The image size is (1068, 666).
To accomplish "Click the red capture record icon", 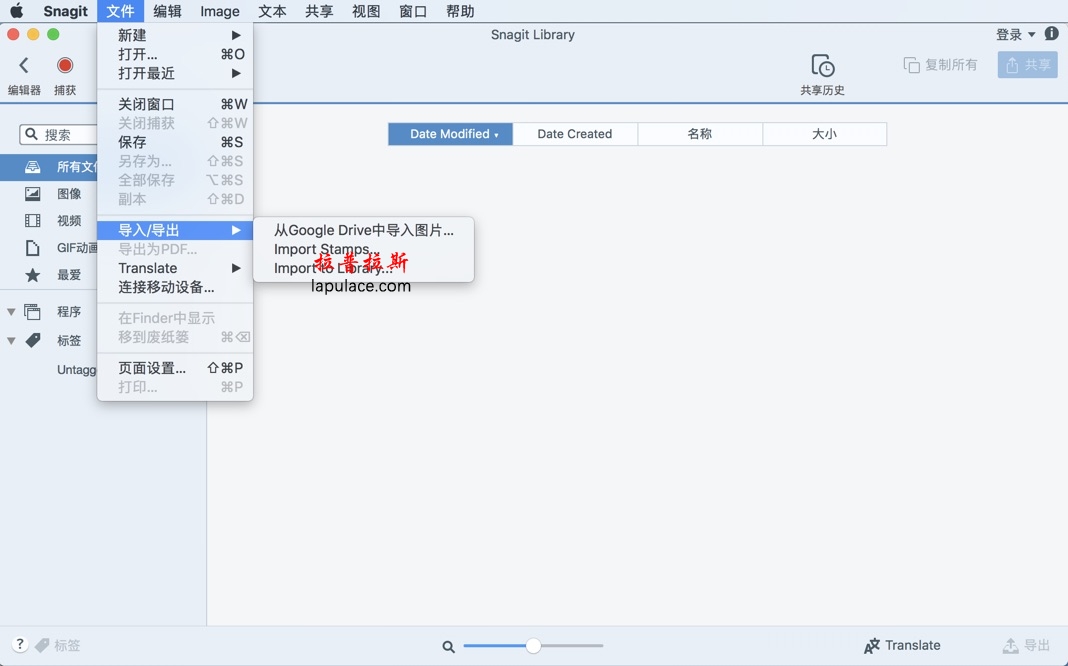I will click(x=65, y=65).
